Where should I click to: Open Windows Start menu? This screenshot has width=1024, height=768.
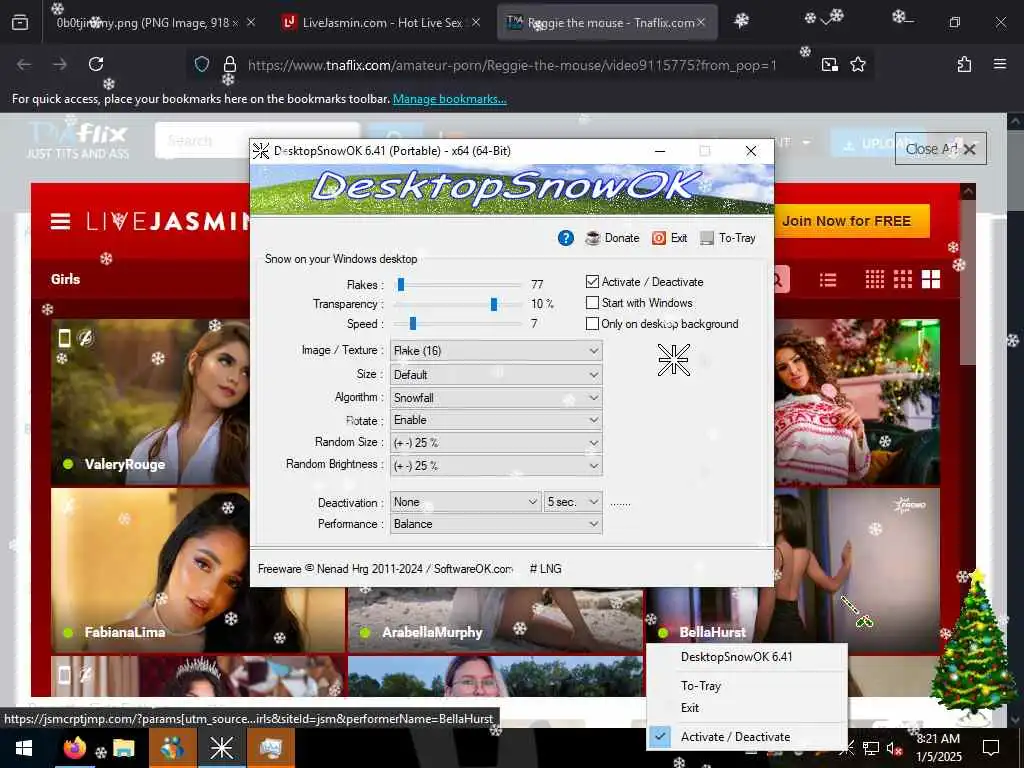point(24,748)
